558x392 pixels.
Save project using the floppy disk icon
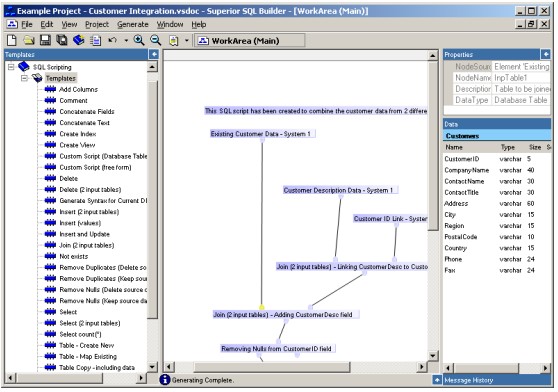coord(45,41)
